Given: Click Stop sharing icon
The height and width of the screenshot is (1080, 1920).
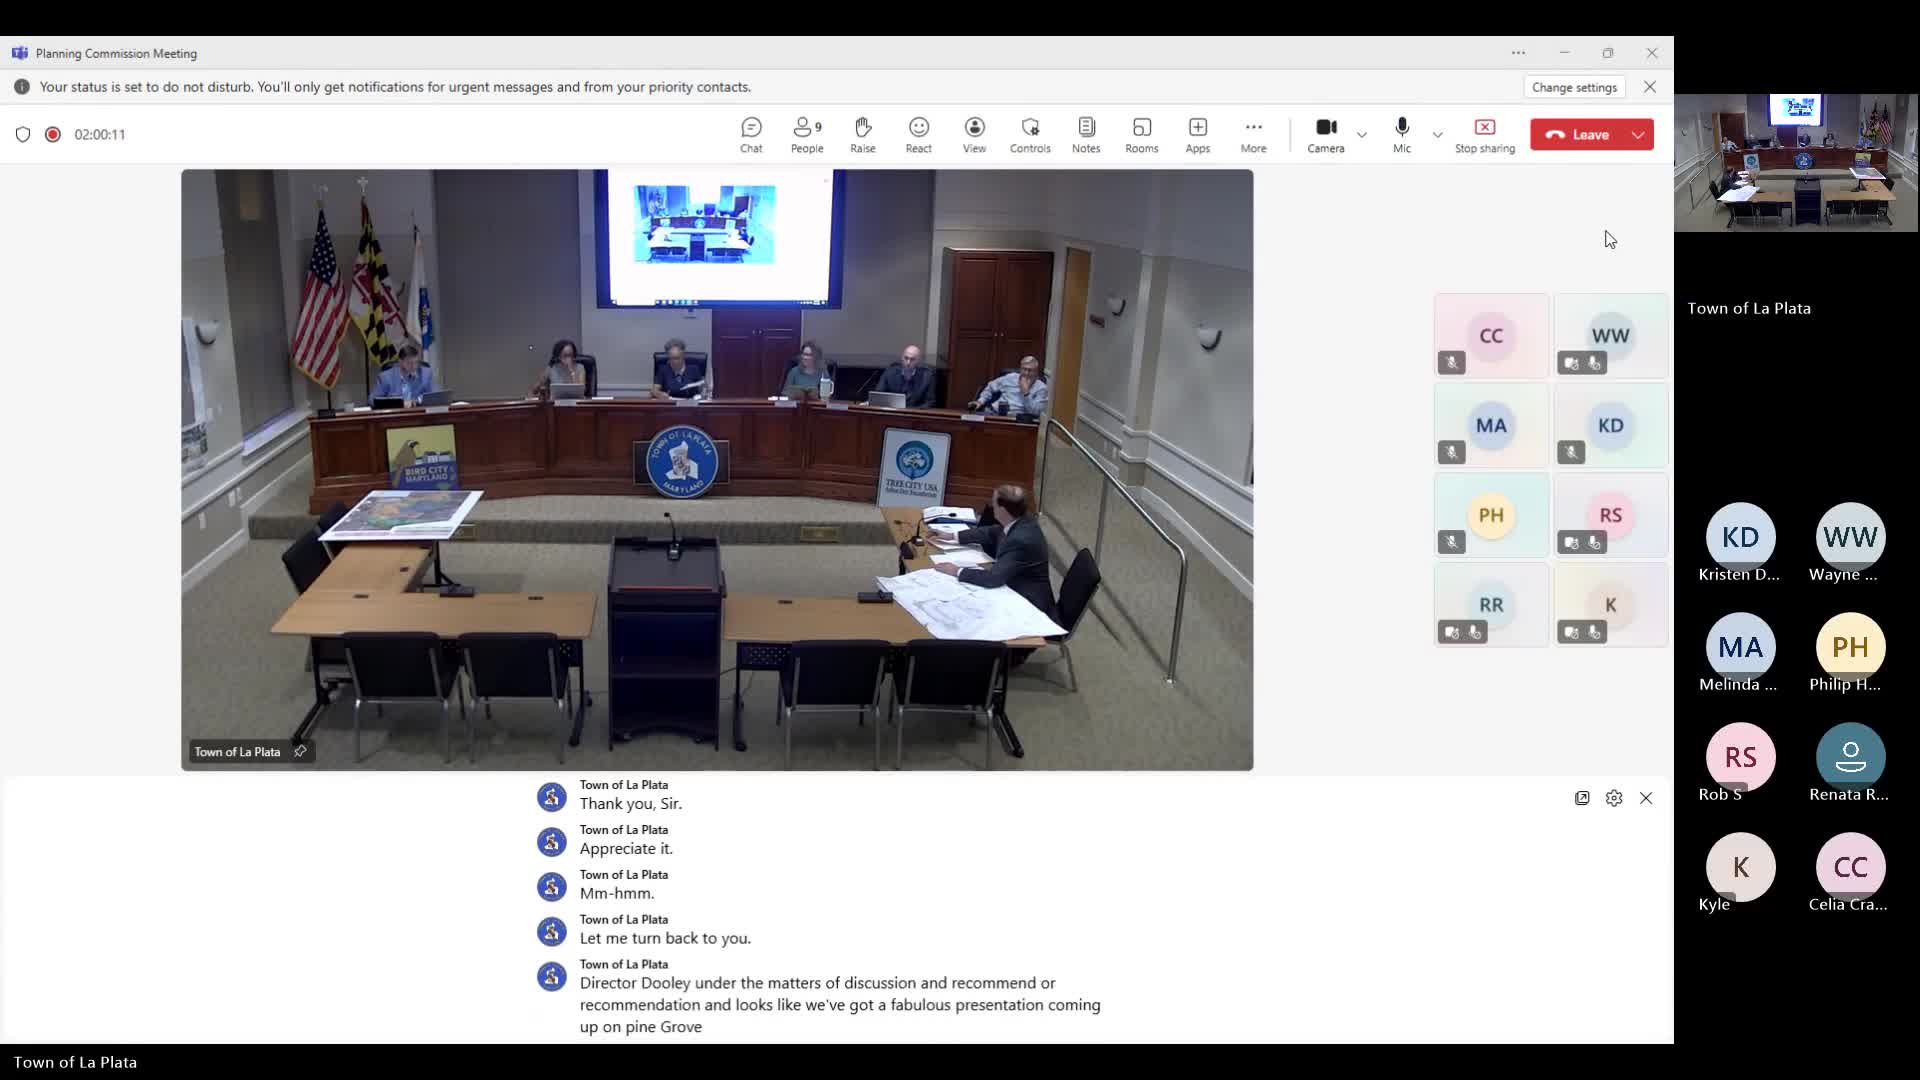Looking at the screenshot, I should pyautogui.click(x=1484, y=134).
